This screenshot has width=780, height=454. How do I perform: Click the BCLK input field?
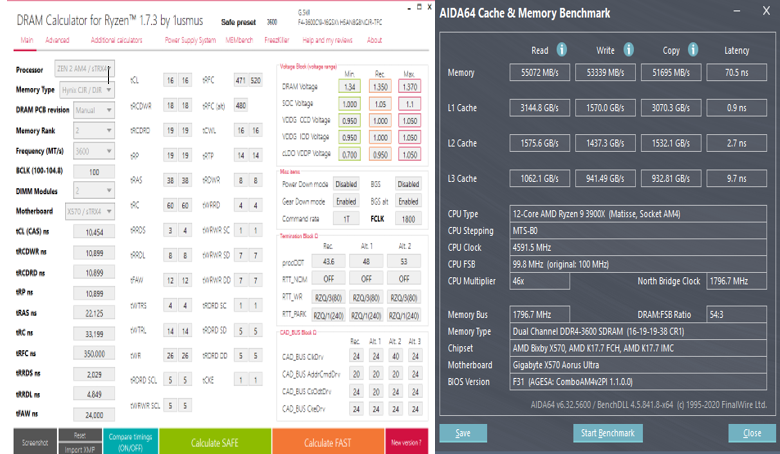94,172
